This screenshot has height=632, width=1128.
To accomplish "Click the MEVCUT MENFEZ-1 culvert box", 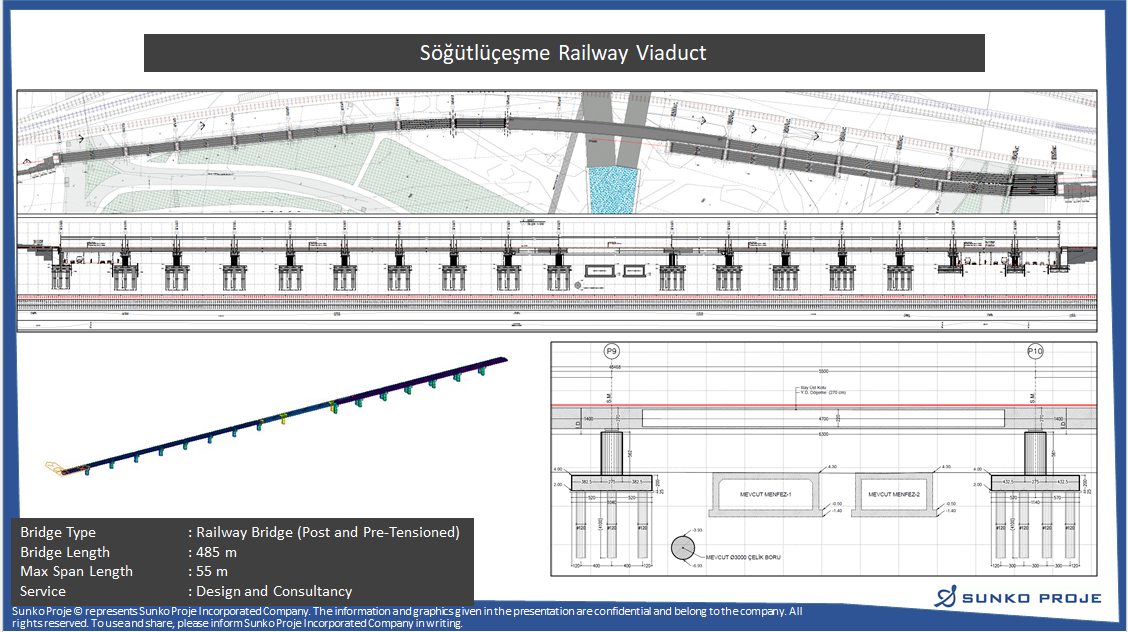I will 765,495.
